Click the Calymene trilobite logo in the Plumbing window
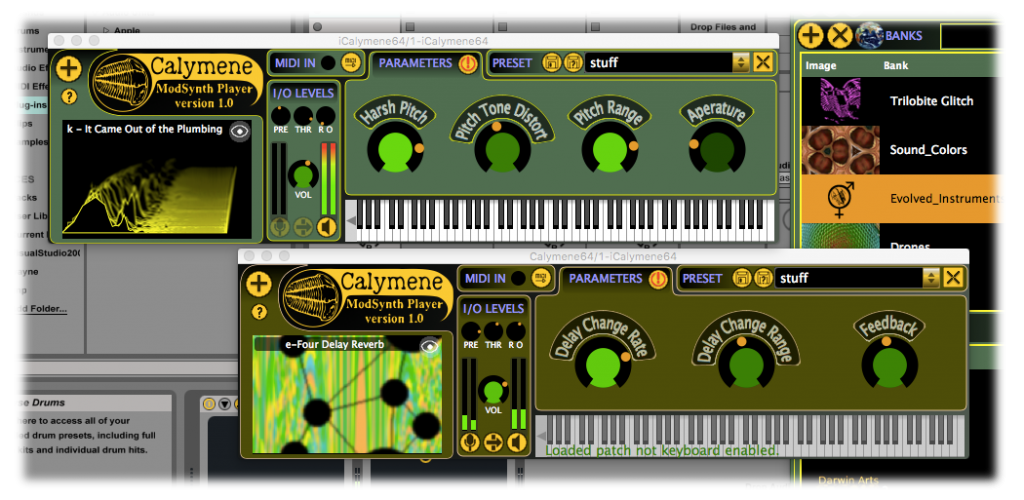 pos(121,82)
